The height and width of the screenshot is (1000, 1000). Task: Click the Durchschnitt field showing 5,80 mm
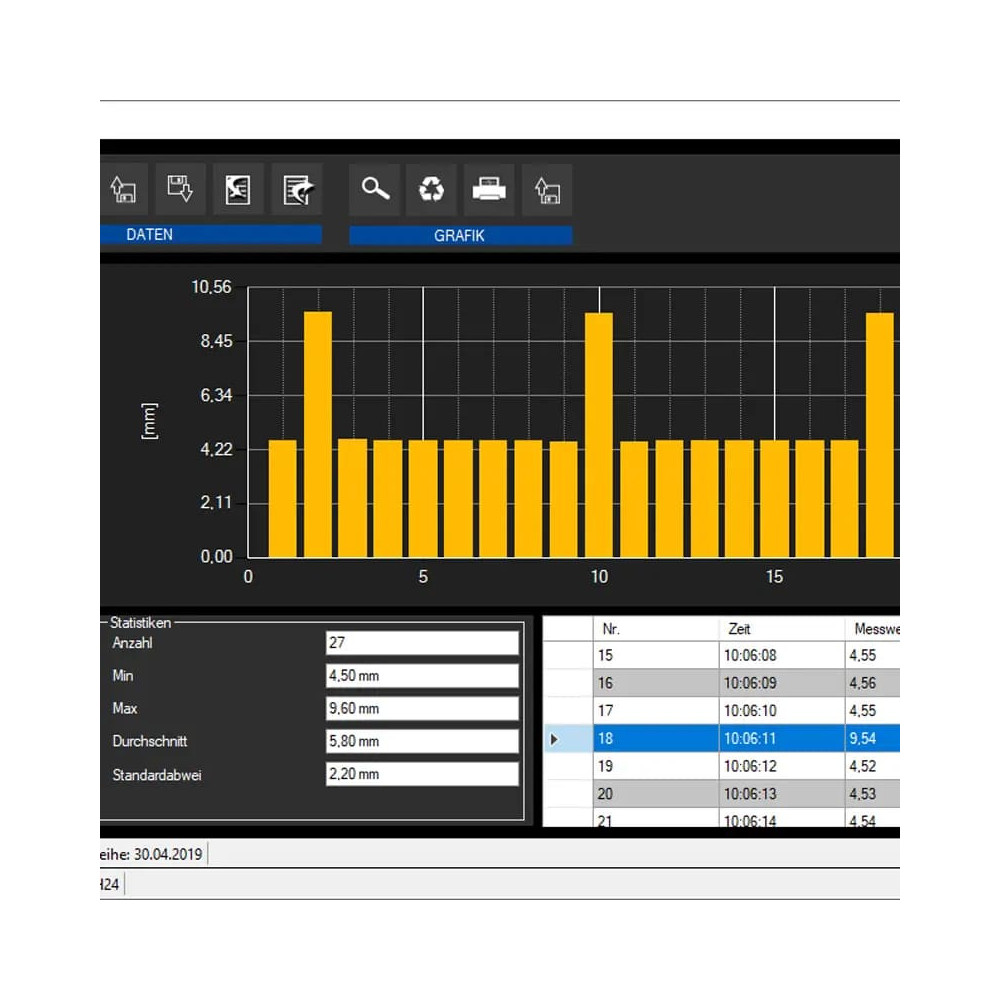coord(422,741)
